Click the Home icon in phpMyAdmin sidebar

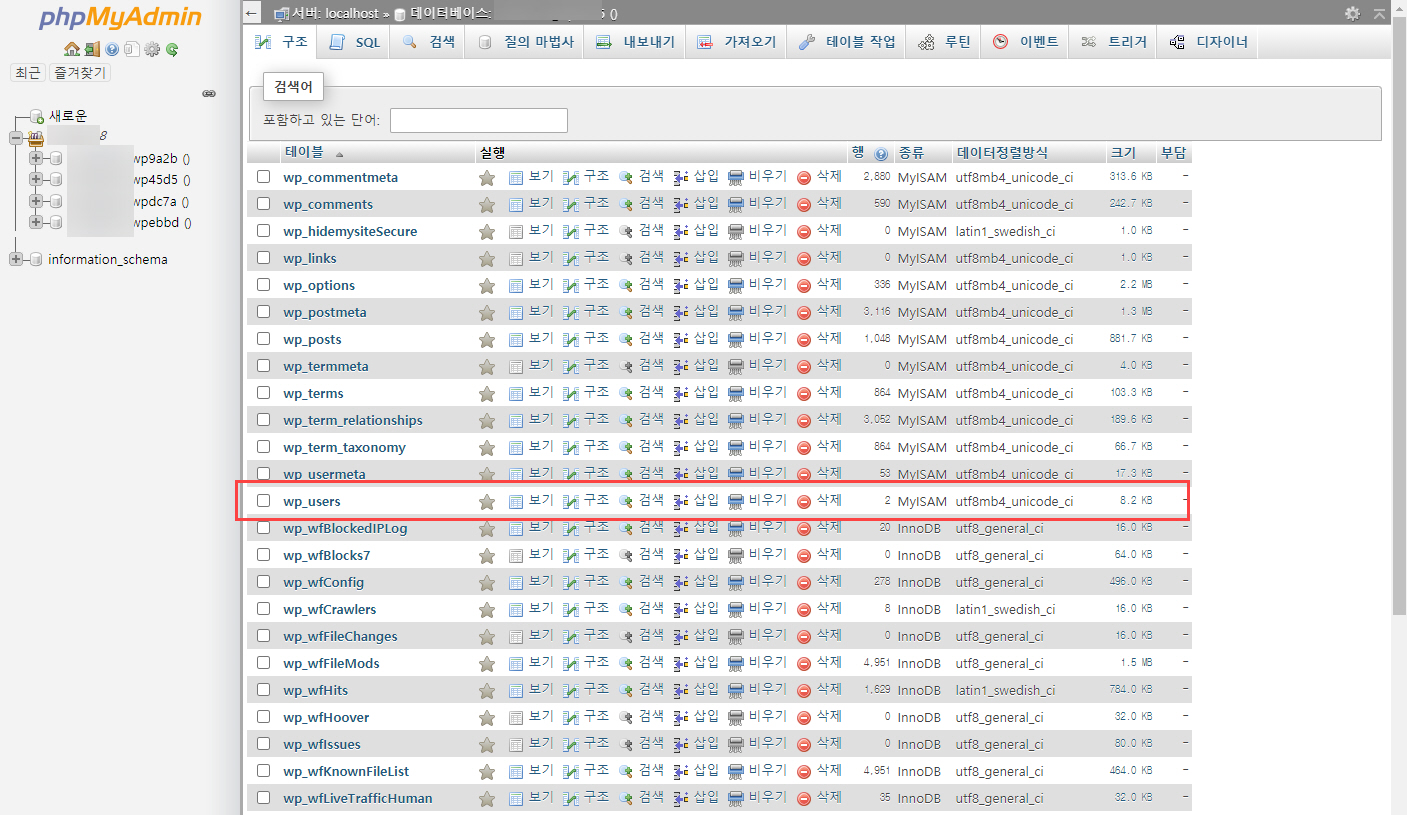pyautogui.click(x=71, y=48)
